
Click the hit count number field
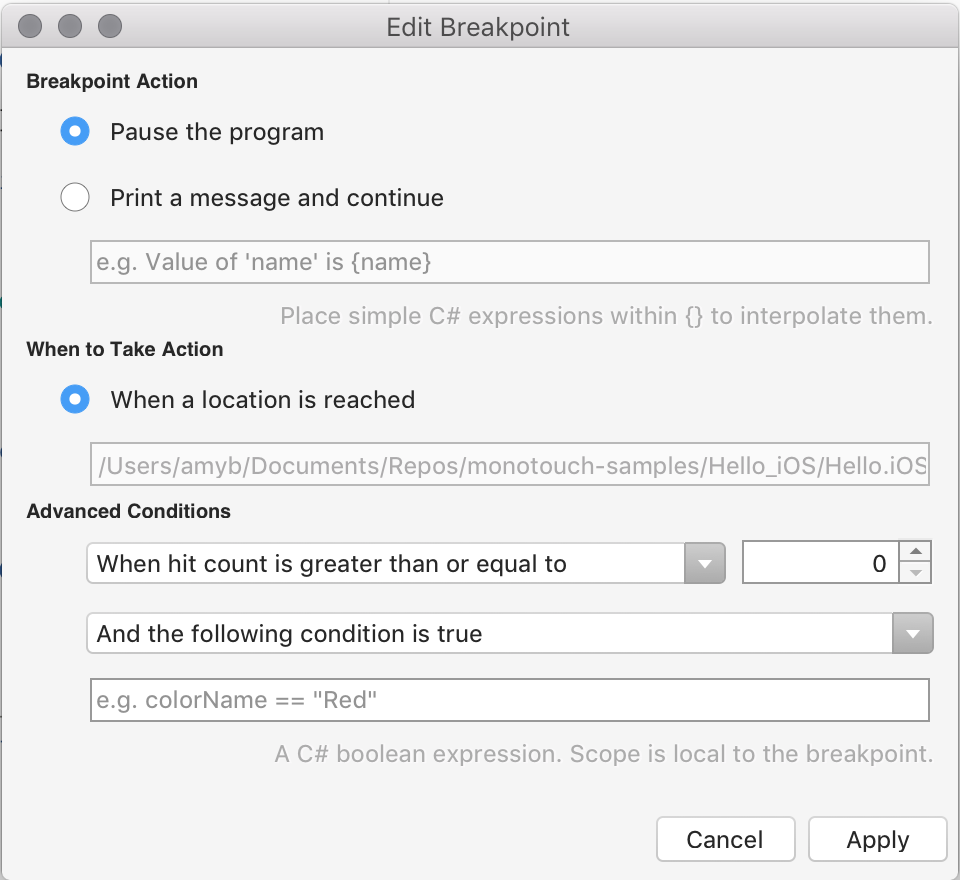pos(820,563)
